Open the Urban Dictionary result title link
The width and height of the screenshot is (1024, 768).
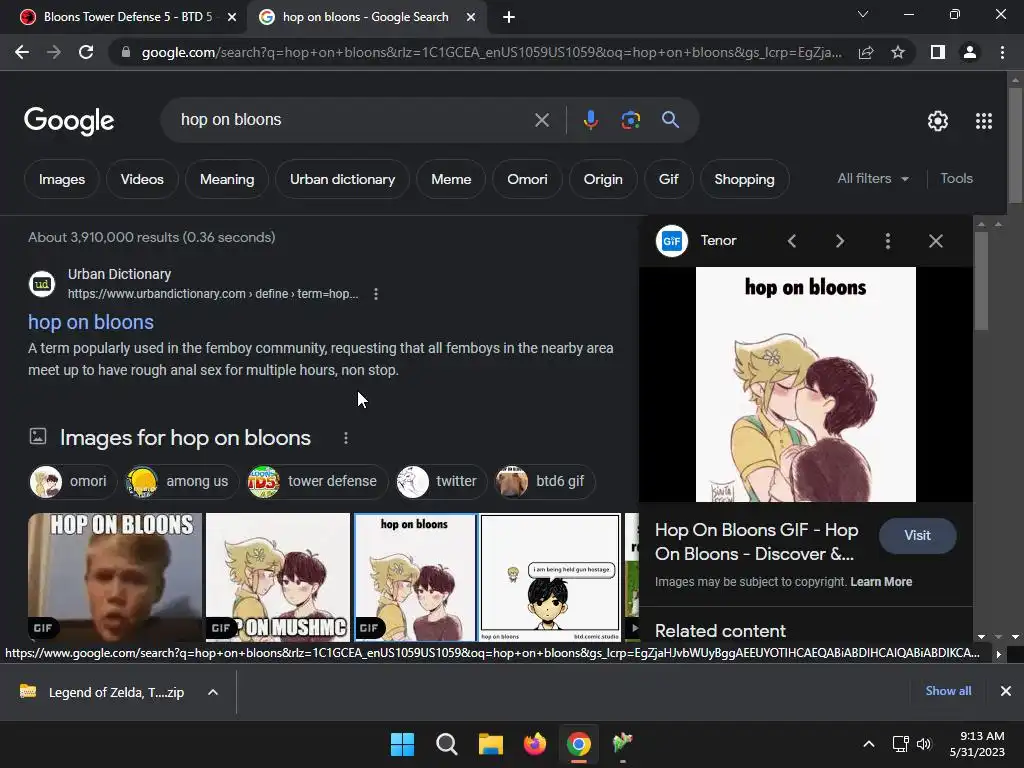[x=91, y=322]
